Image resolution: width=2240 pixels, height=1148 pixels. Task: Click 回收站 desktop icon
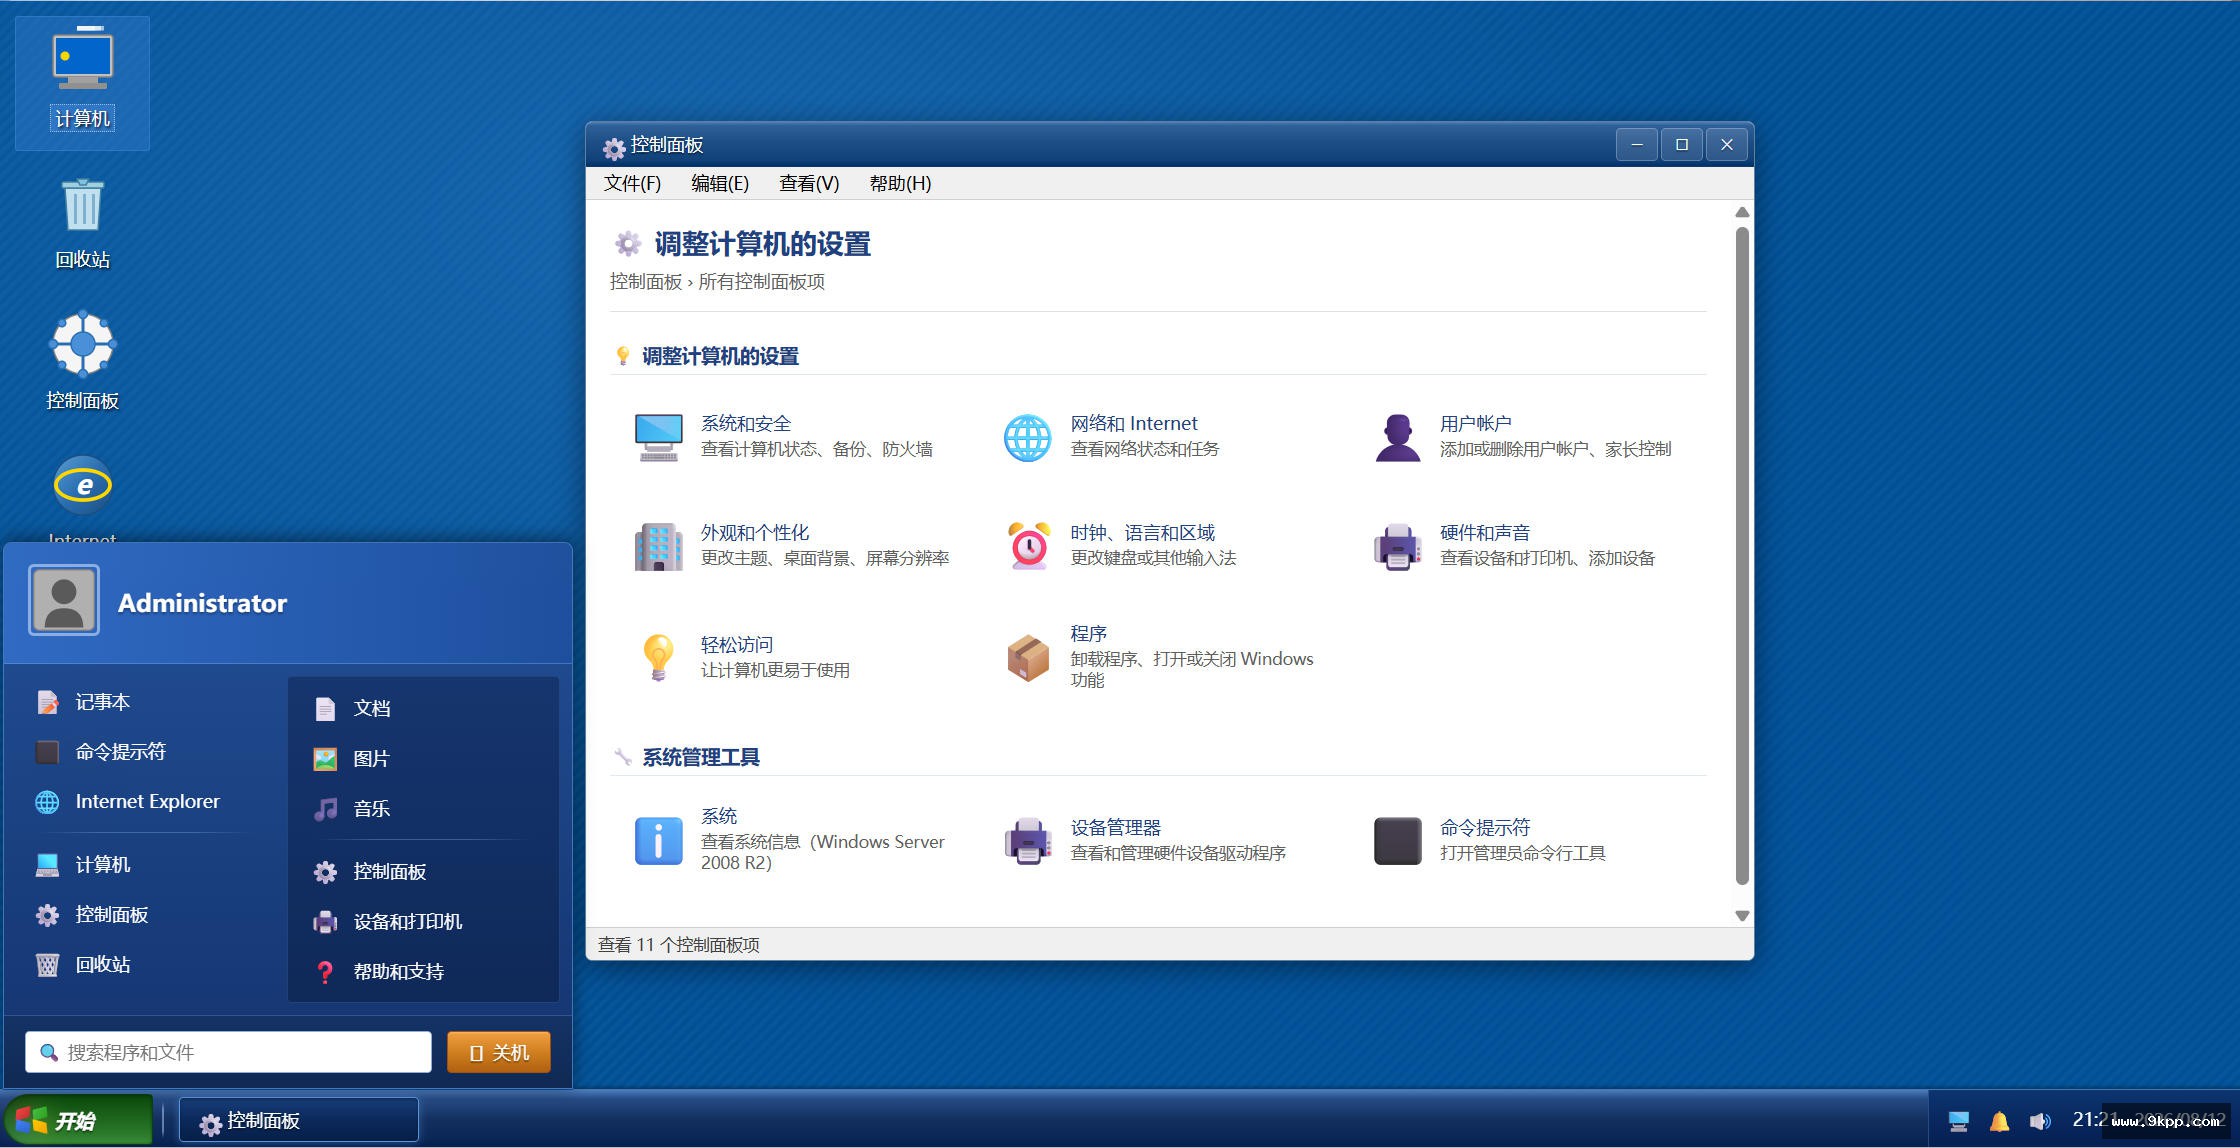pos(82,224)
